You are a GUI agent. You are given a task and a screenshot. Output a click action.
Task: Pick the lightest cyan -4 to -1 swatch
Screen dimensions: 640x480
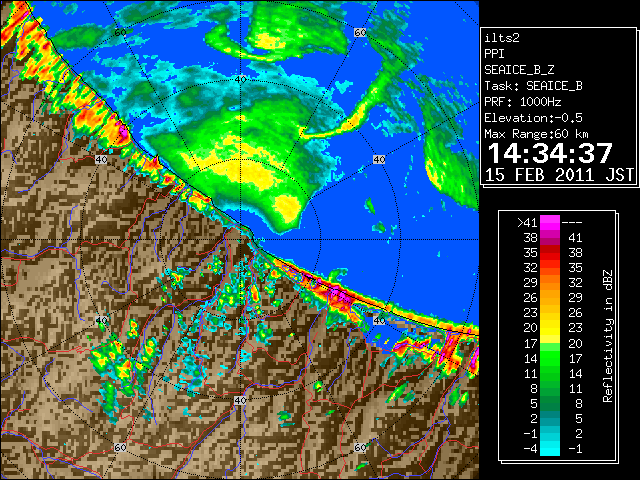[x=550, y=449]
